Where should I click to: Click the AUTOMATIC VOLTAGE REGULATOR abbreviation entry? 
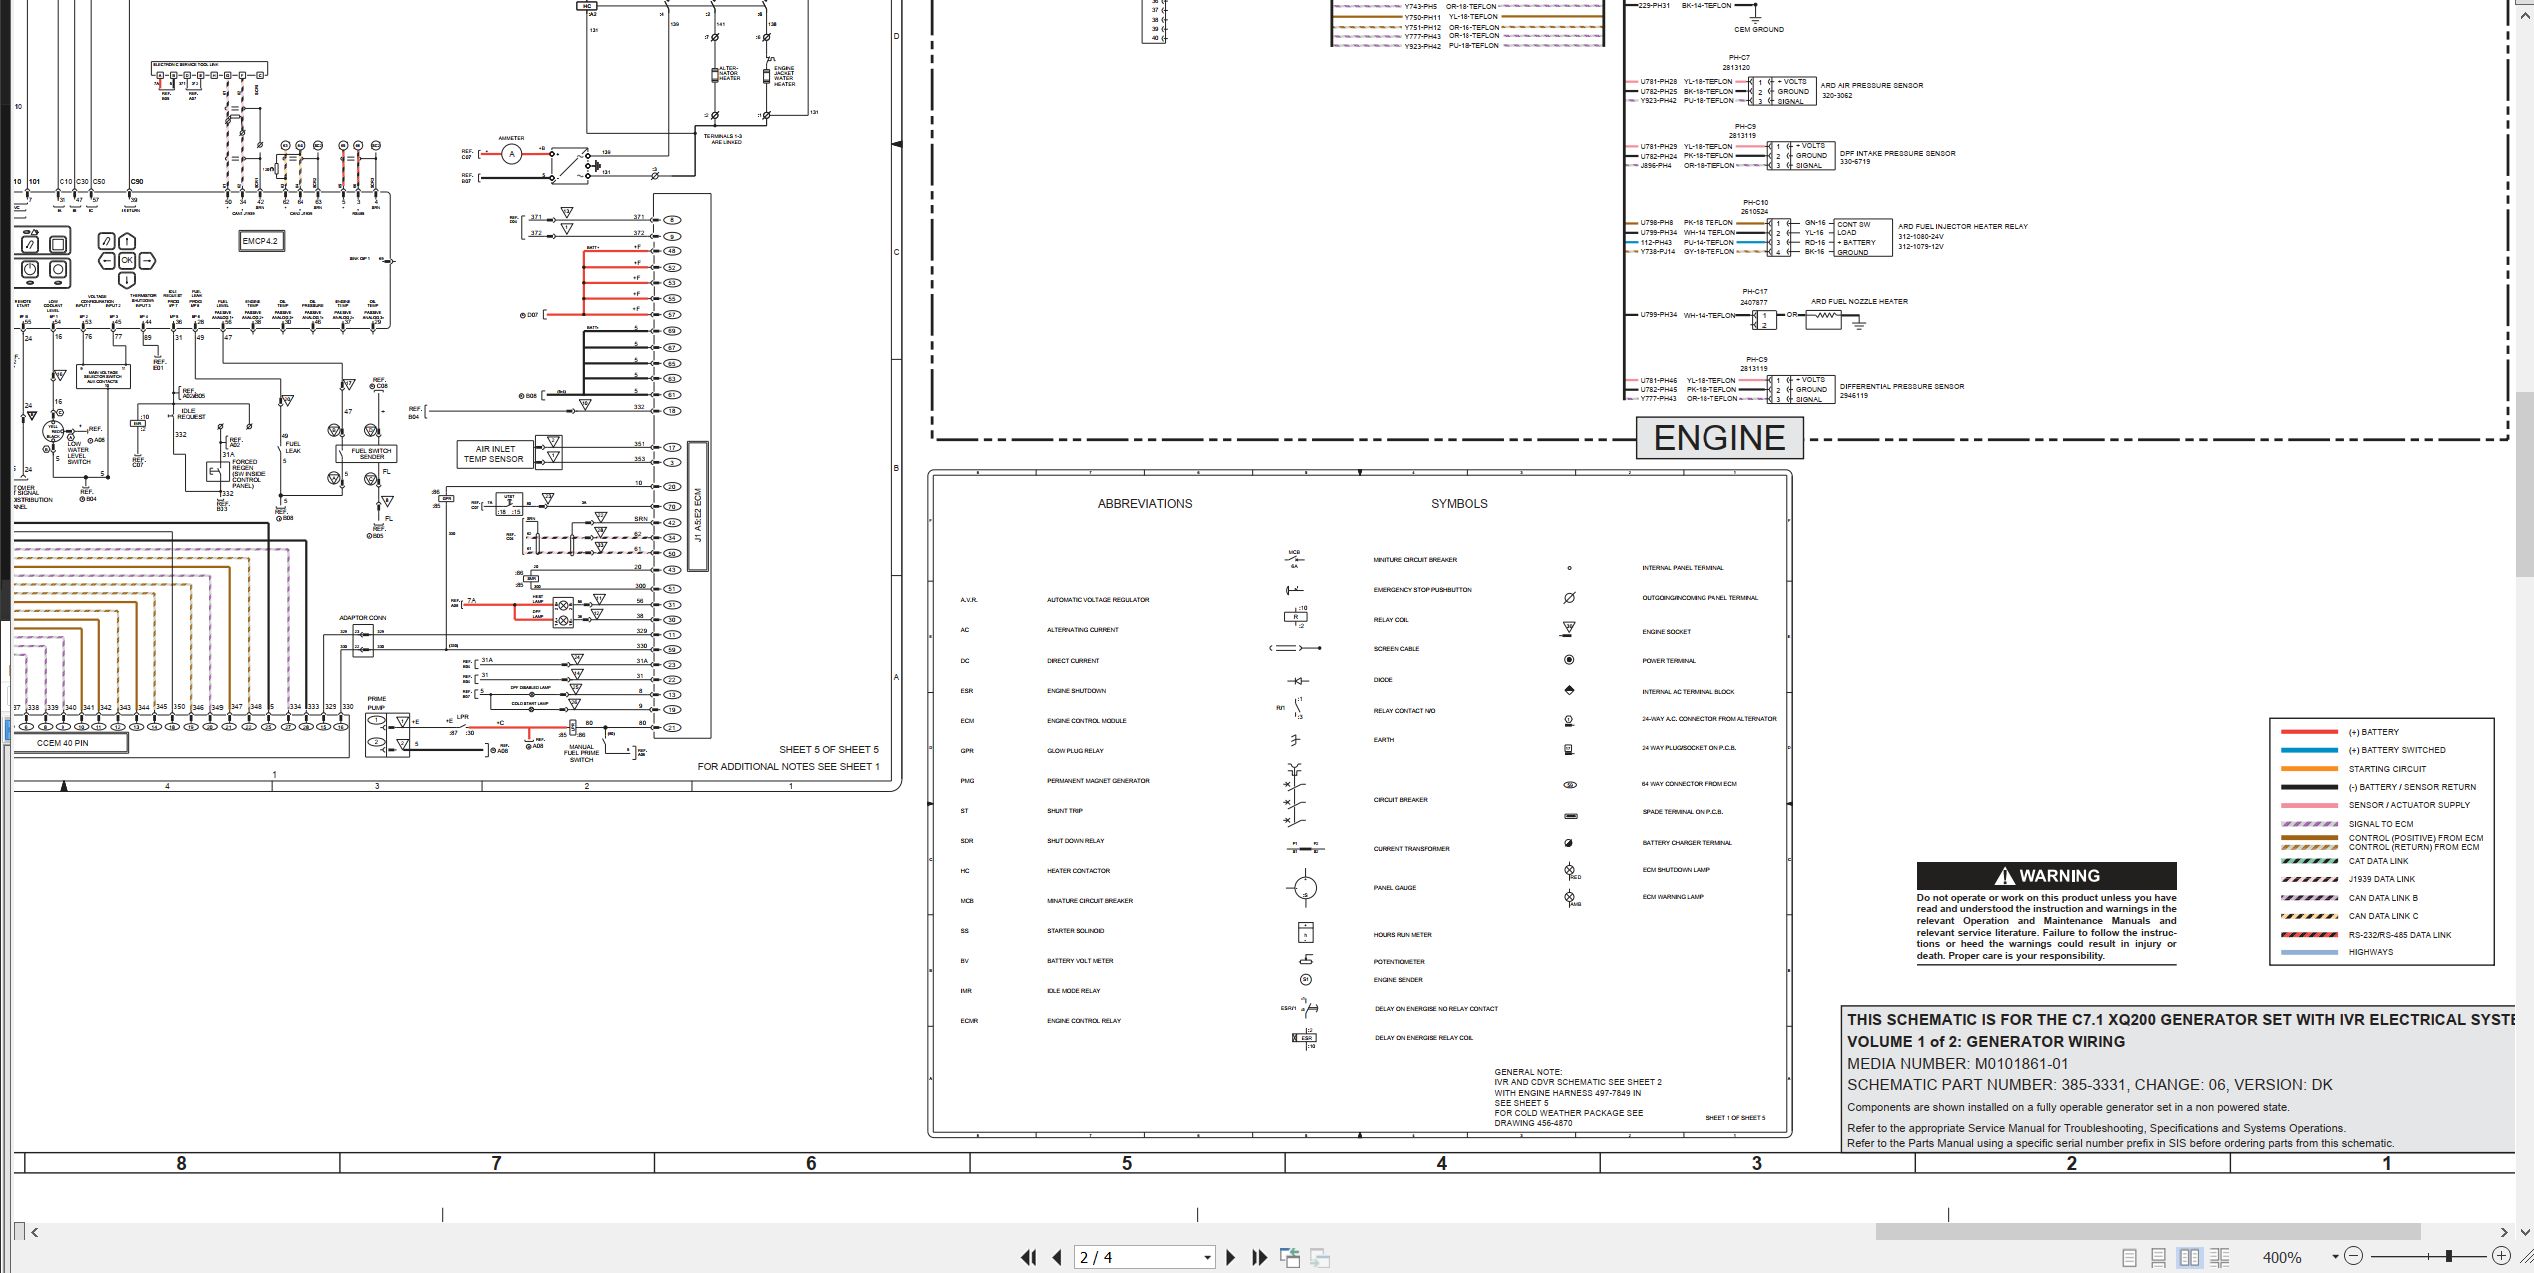point(1098,600)
